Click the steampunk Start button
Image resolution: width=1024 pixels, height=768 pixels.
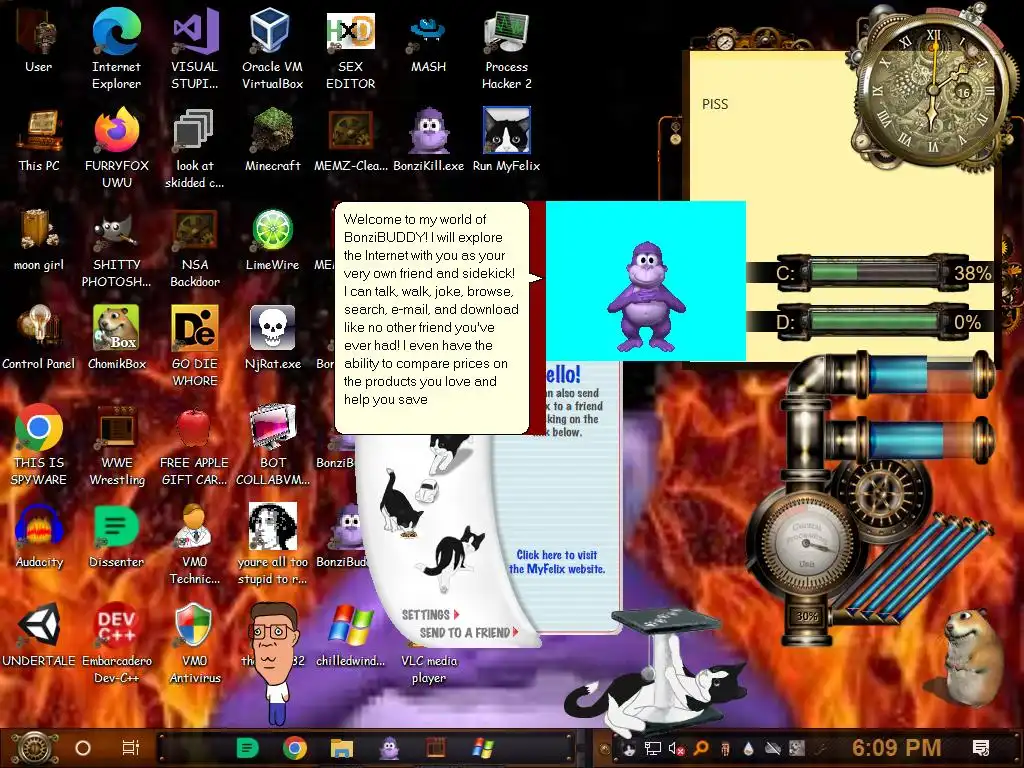tap(35, 748)
